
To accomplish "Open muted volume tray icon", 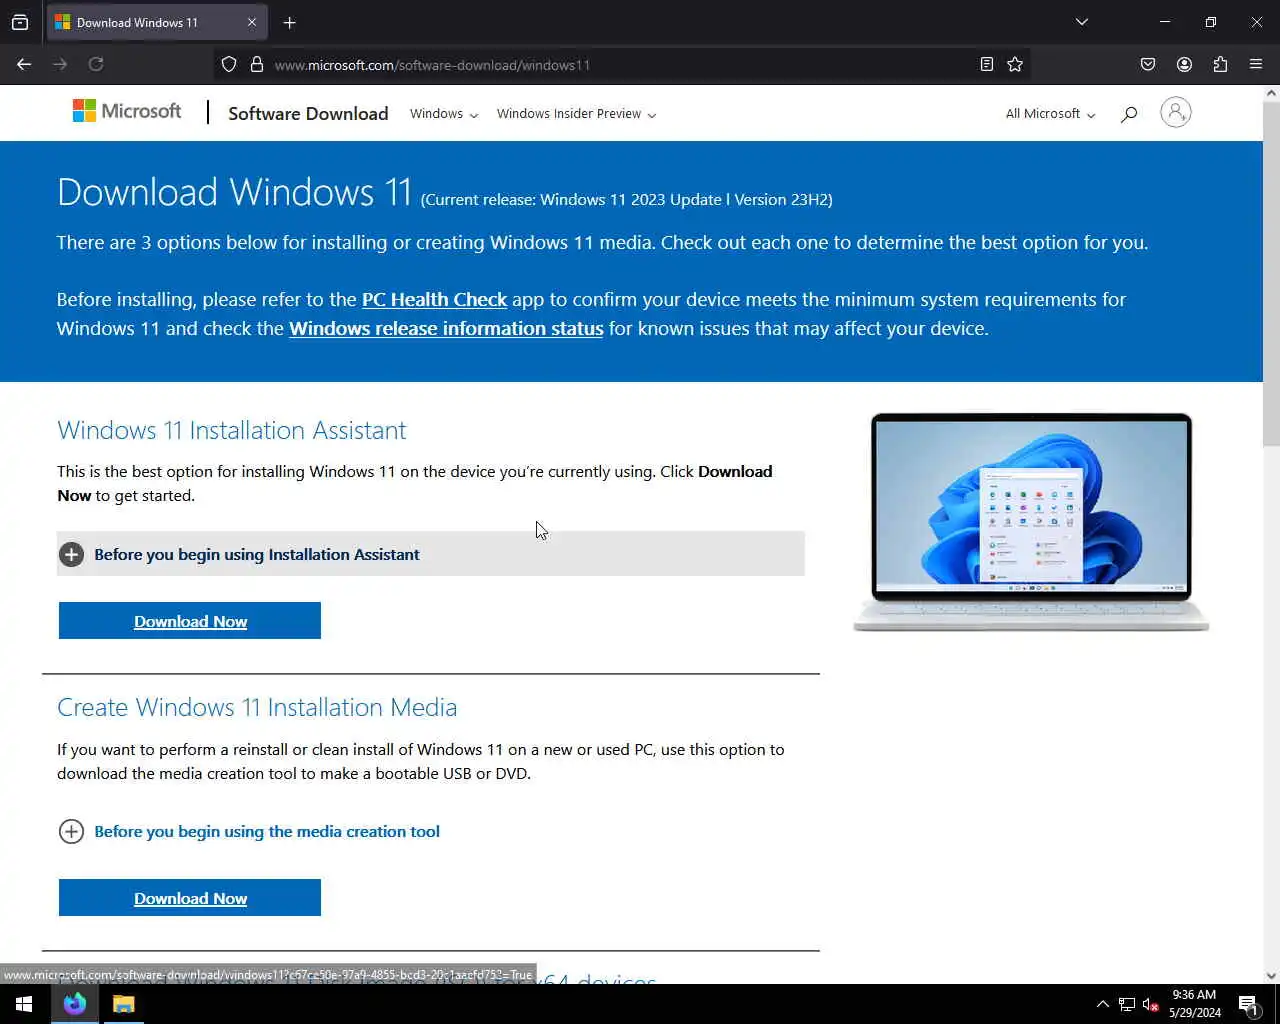I will point(1151,1004).
